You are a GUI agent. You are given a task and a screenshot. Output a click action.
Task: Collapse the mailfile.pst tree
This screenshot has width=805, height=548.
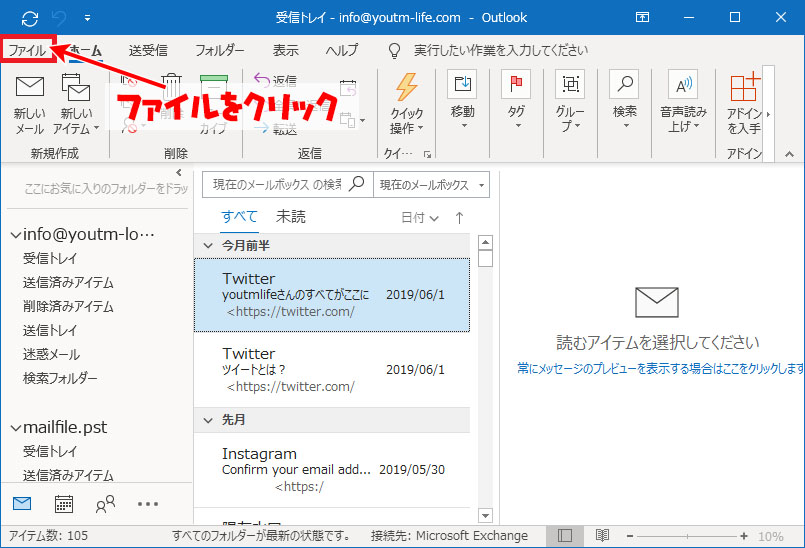pos(16,428)
